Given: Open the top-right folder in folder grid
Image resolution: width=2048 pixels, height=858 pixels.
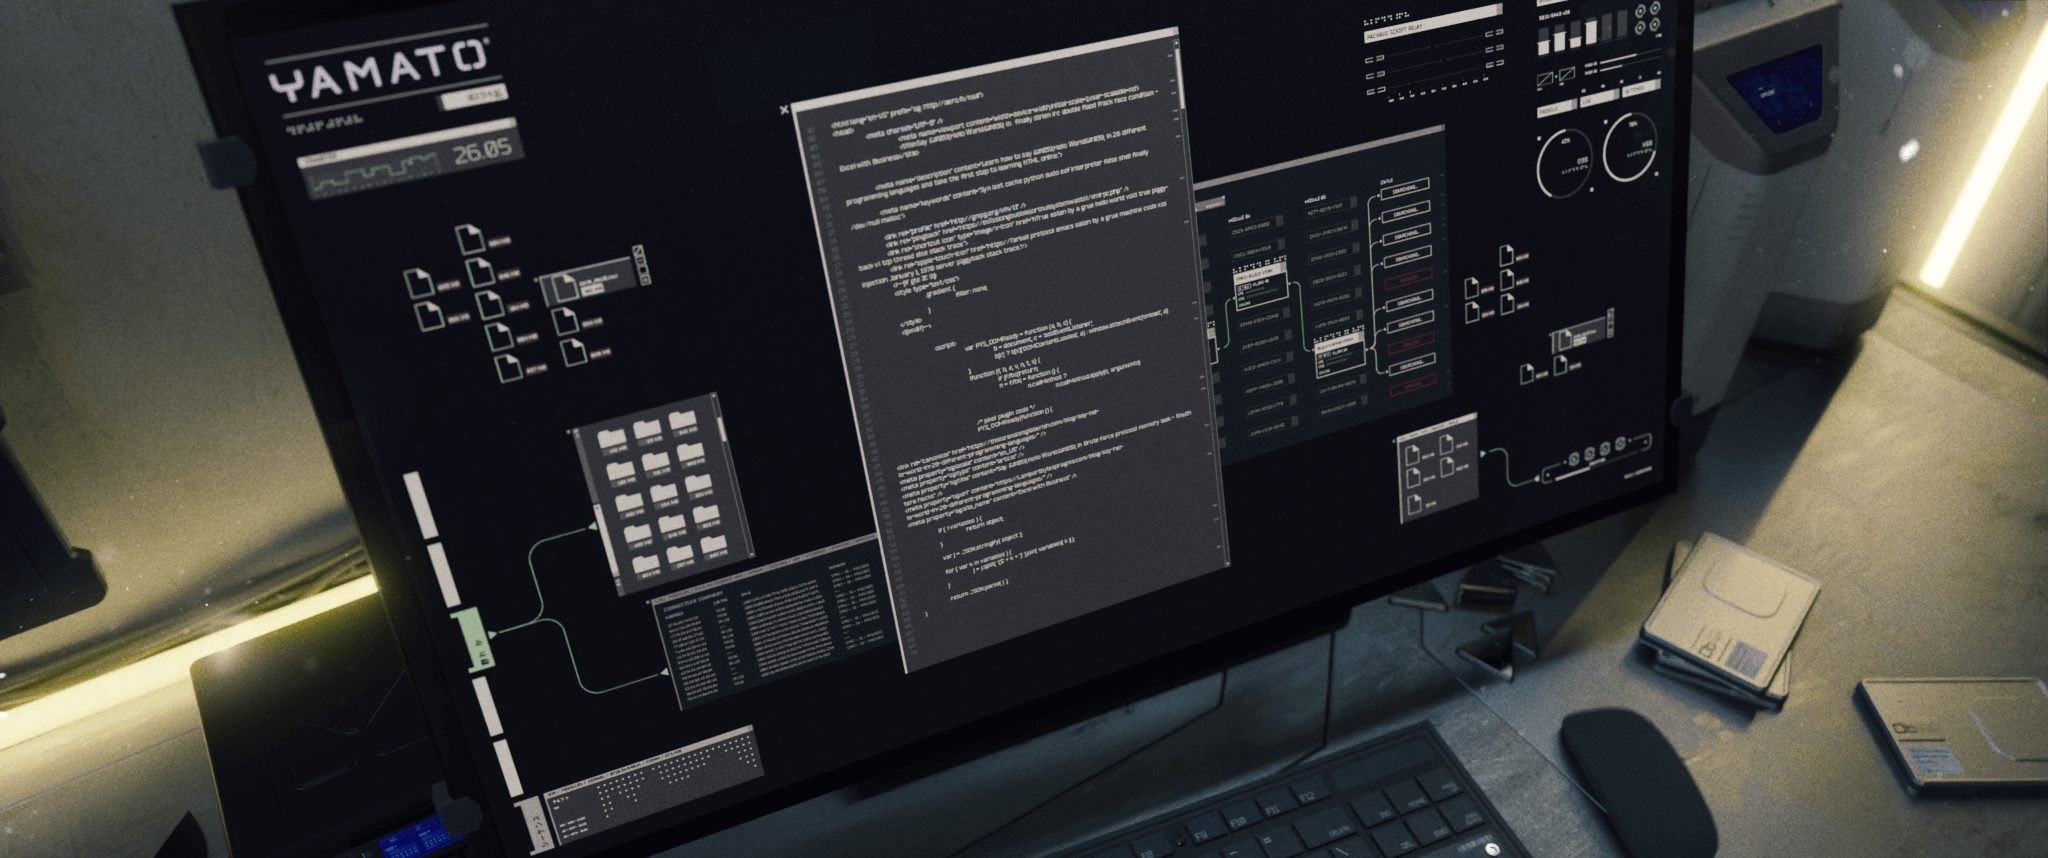Looking at the screenshot, I should (683, 420).
